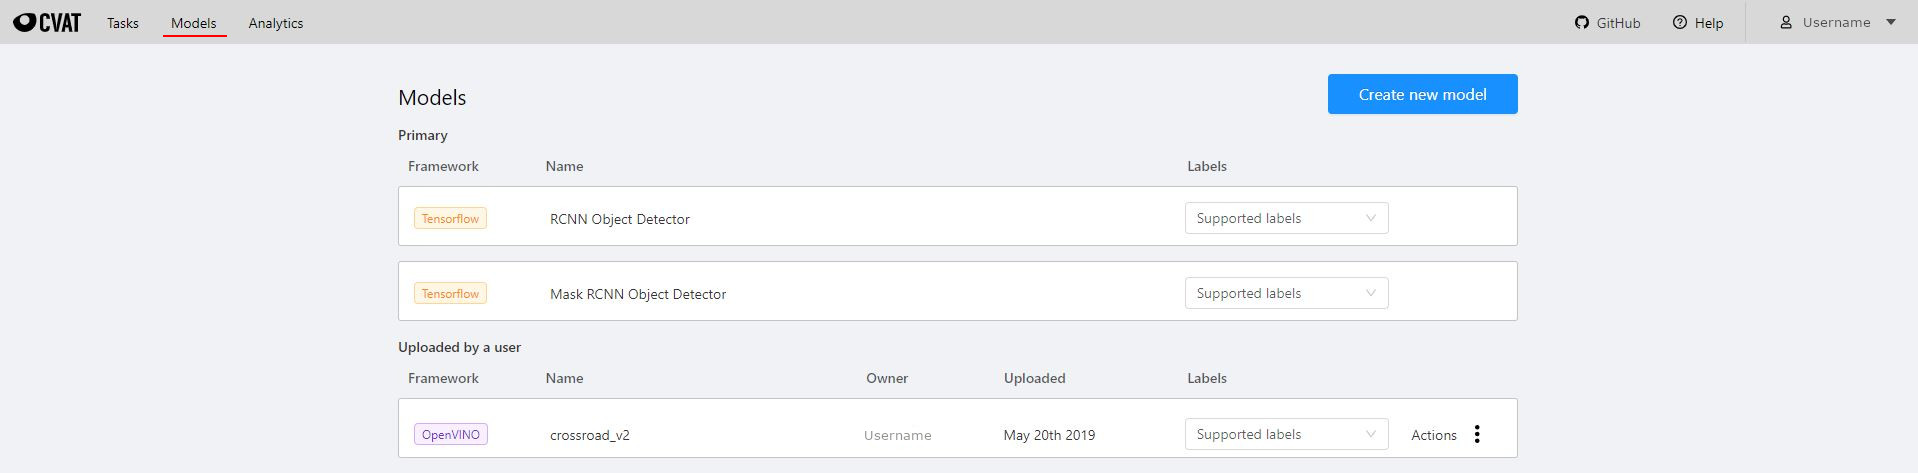Screen dimensions: 1918x473
Task: Click the Help link text
Action: coord(1709,23)
